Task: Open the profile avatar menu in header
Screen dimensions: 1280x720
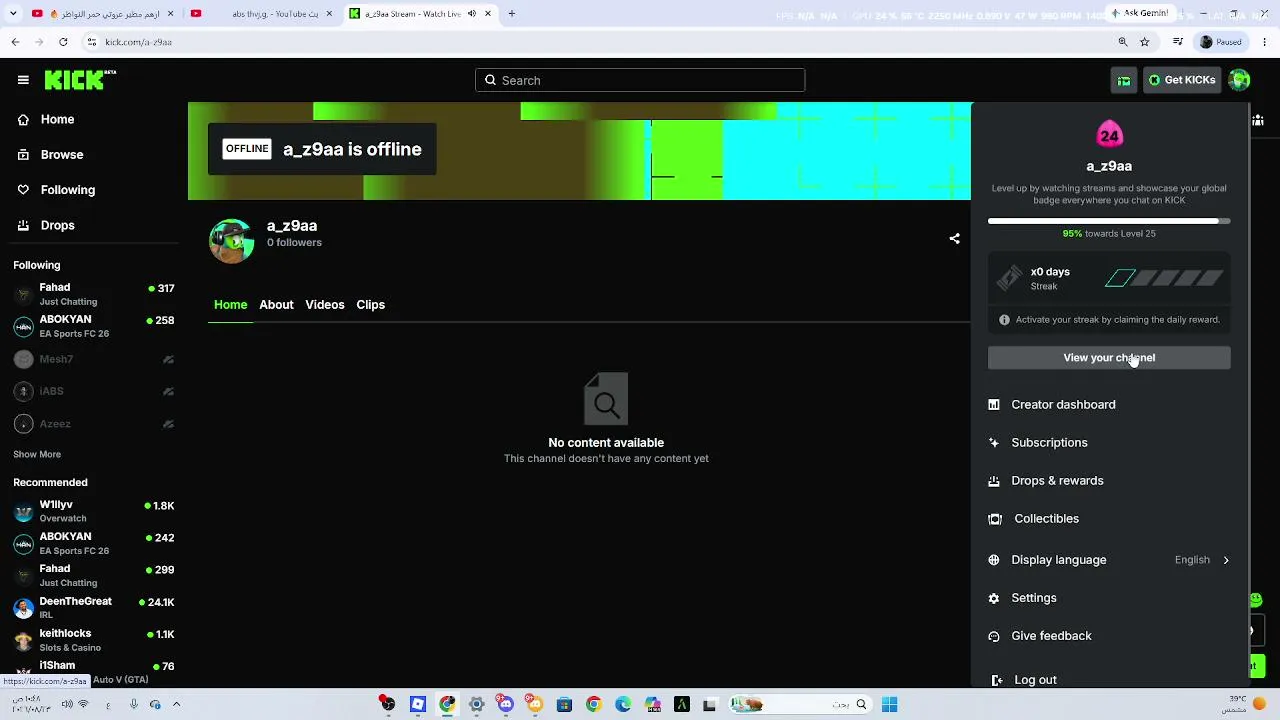Action: click(x=1239, y=80)
